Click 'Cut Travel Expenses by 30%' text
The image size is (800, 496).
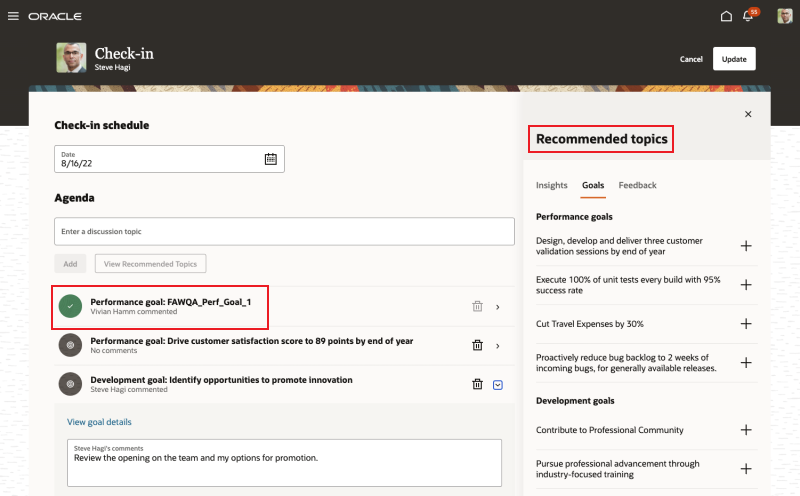coord(590,324)
